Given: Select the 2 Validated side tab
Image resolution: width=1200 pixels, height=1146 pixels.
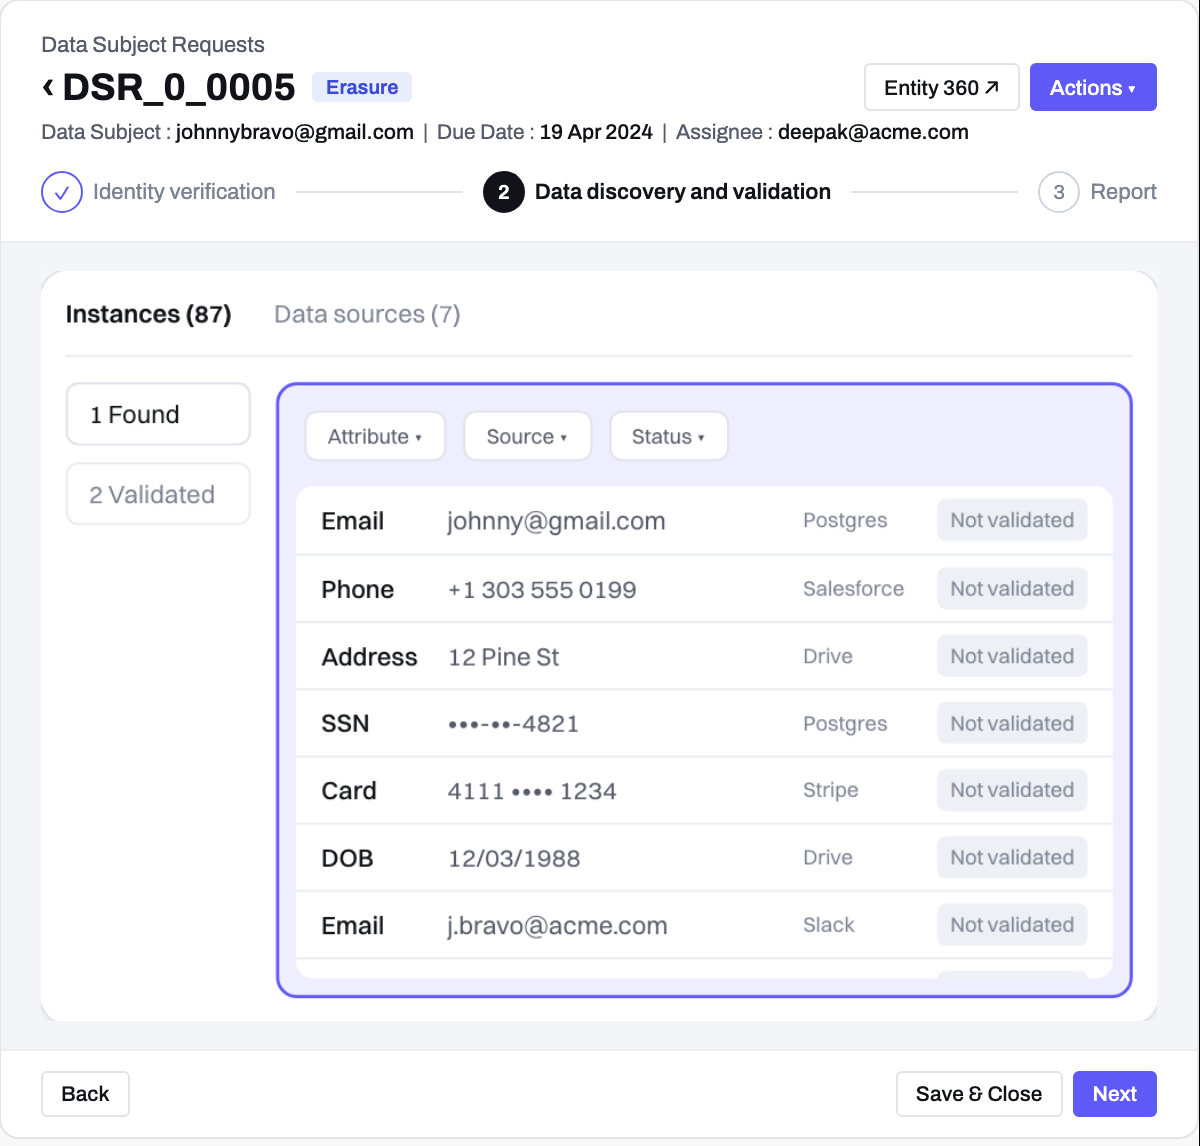Looking at the screenshot, I should [158, 494].
